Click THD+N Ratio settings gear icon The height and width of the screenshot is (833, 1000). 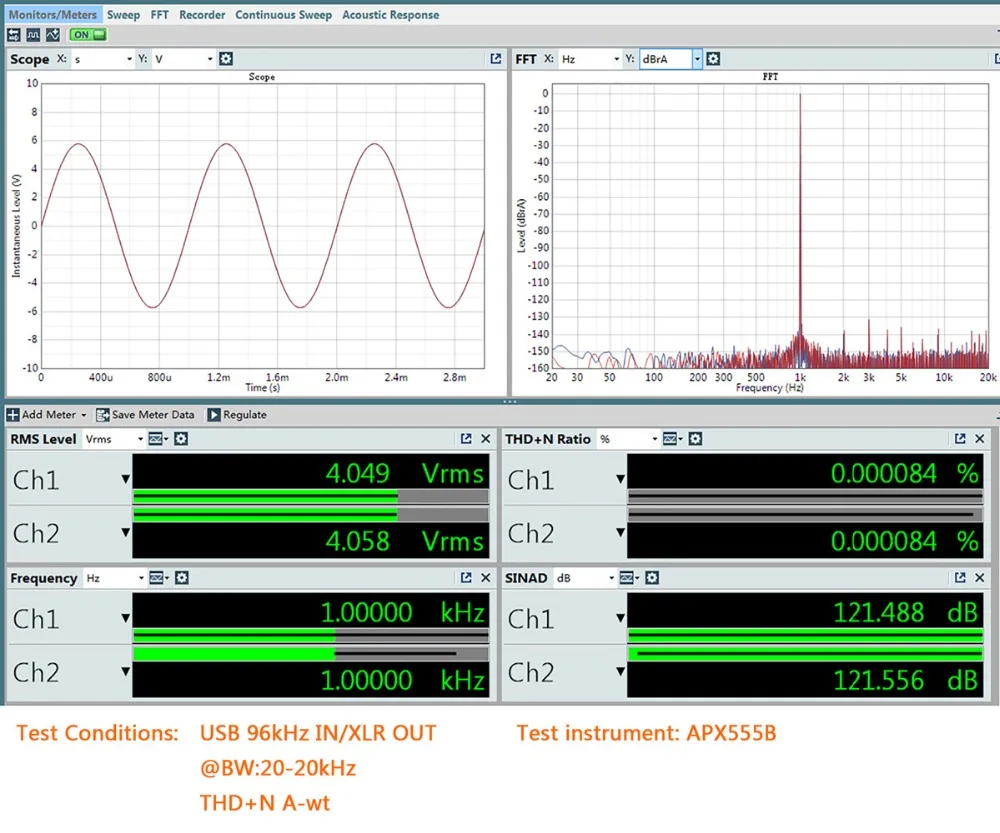click(695, 439)
